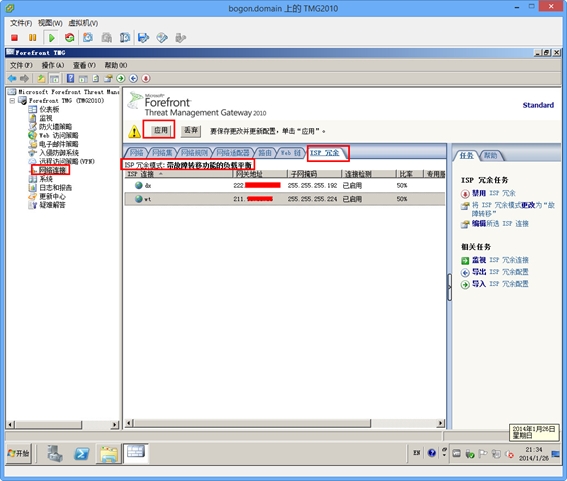The image size is (567, 481).
Task: Open file explorer from the taskbar
Action: tap(108, 454)
